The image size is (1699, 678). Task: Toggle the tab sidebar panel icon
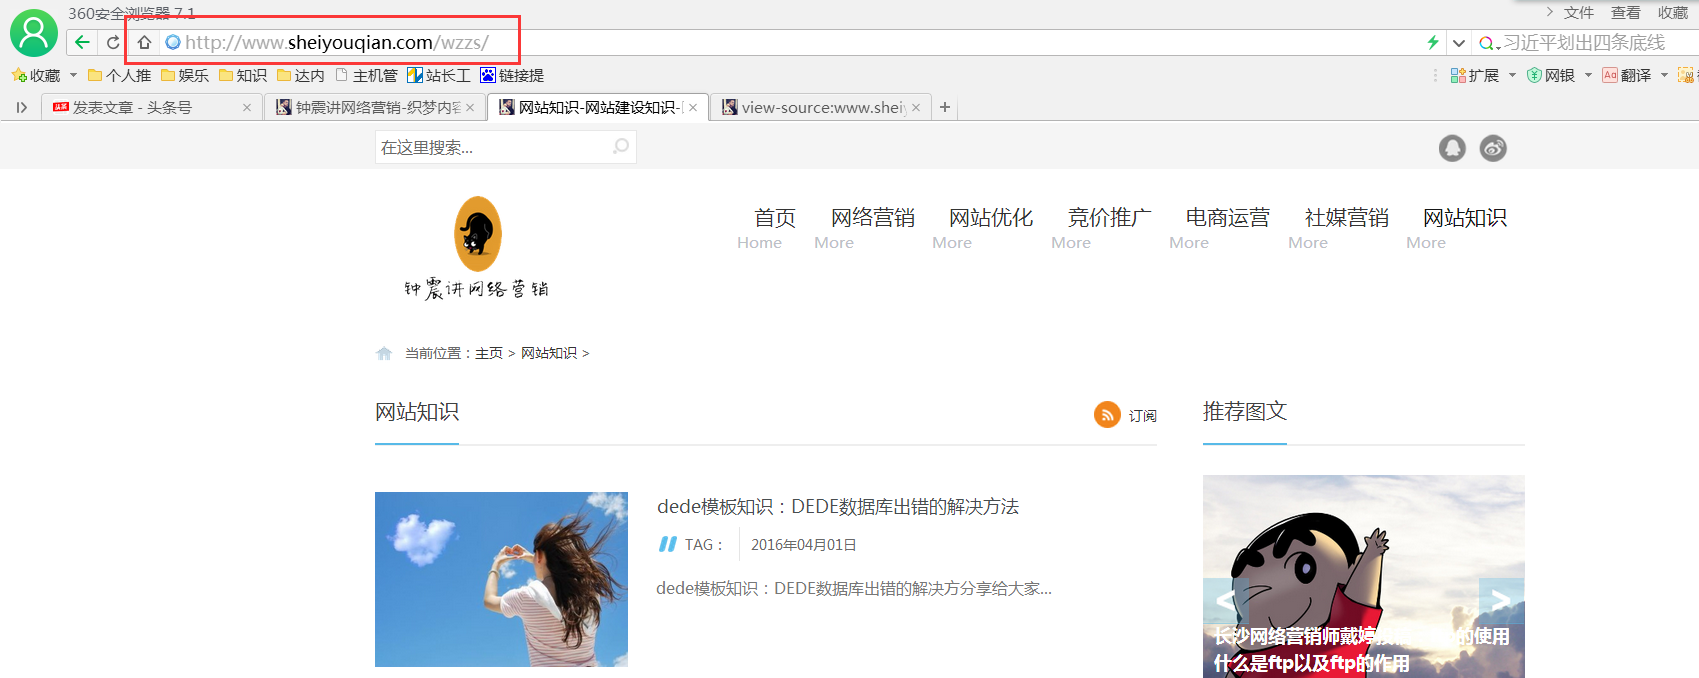click(x=21, y=107)
